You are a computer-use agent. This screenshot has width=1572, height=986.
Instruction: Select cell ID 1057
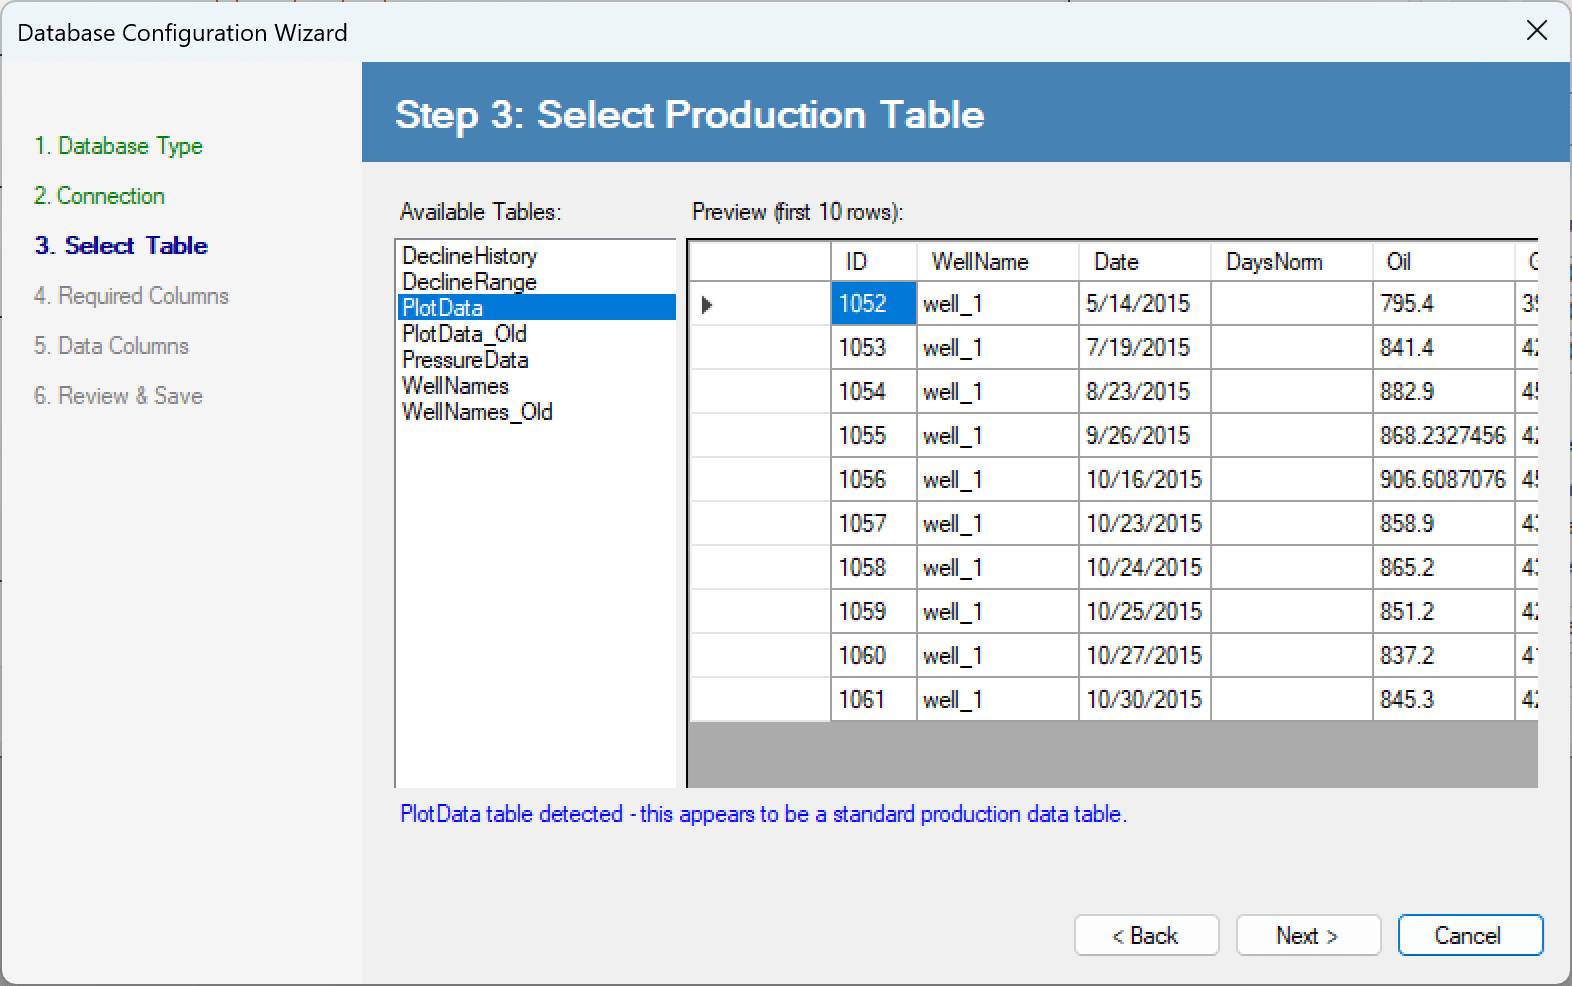[x=874, y=524]
